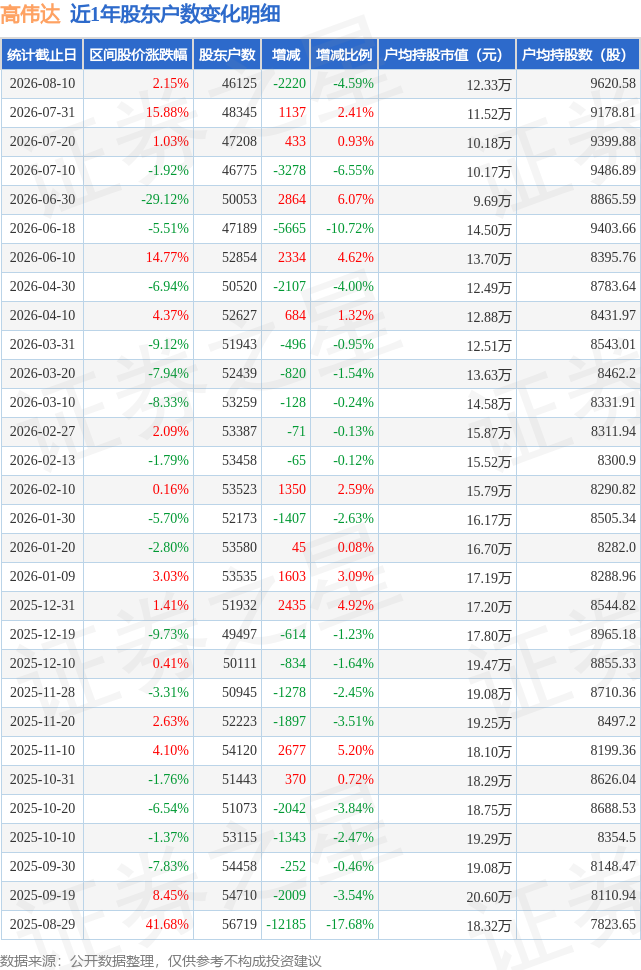Viewport: 641px width, 970px height.
Task: Click the 户均持股数（股） column header
Action: [x=578, y=55]
